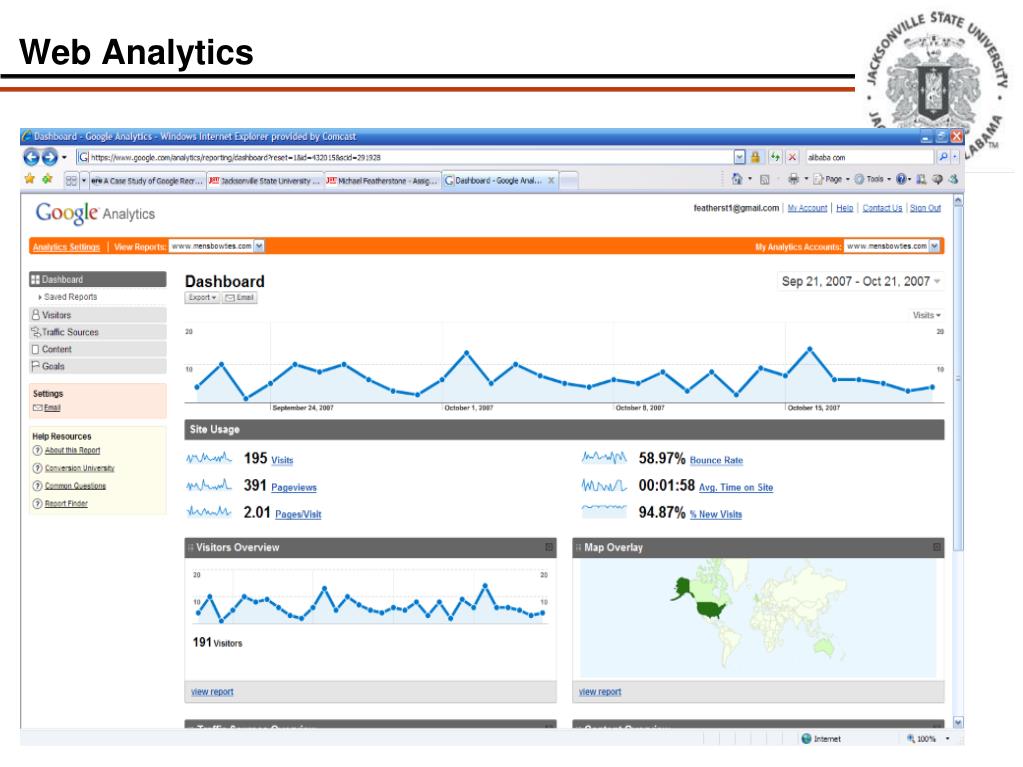This screenshot has height=767, width=1023.
Task: Add to Favorites star-plus icon
Action: point(47,179)
